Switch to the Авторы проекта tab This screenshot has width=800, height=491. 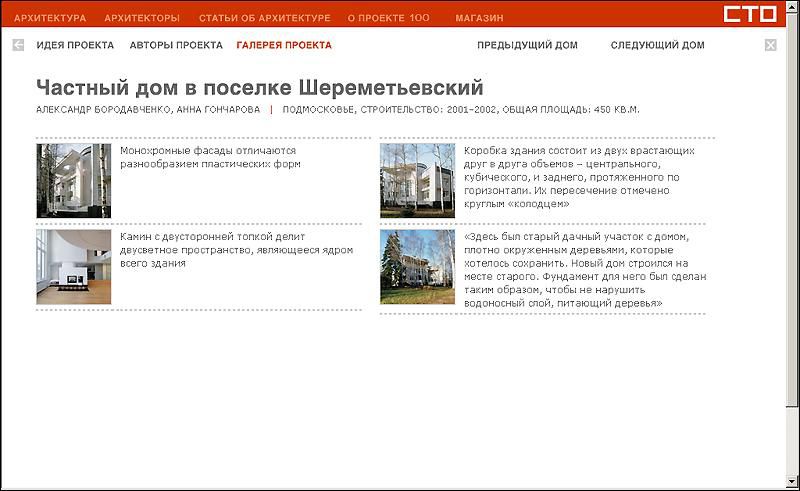coord(175,45)
